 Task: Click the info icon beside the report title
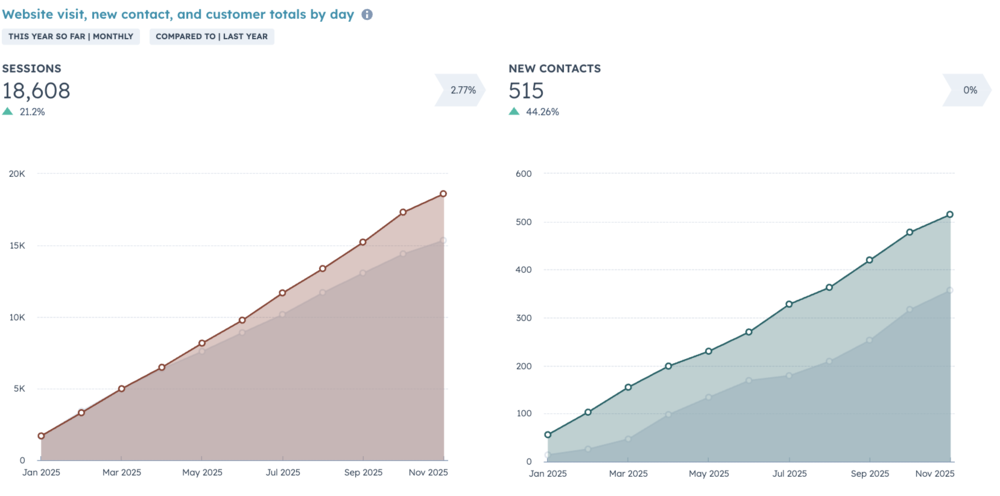[367, 15]
